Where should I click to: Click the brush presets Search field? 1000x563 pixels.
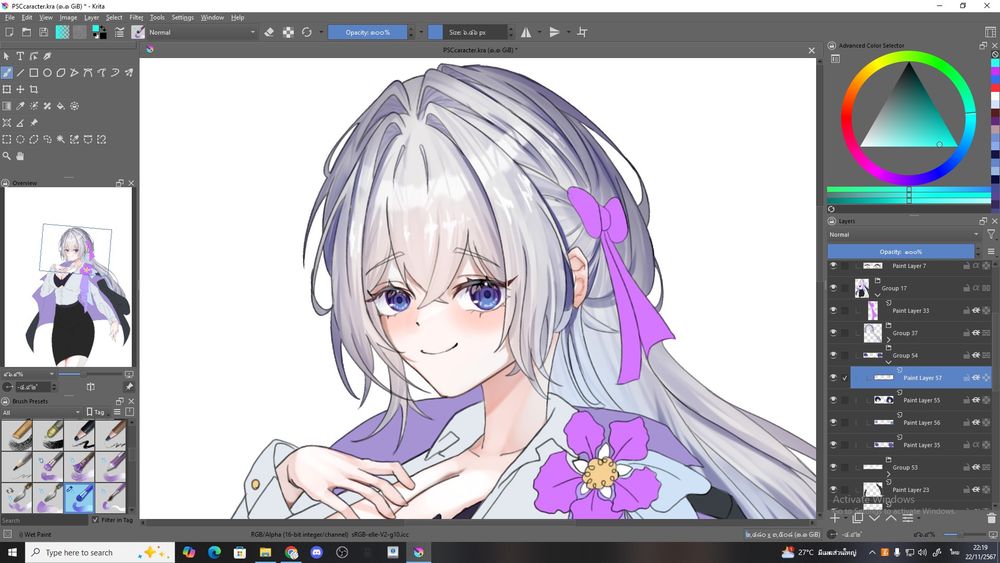click(x=43, y=520)
